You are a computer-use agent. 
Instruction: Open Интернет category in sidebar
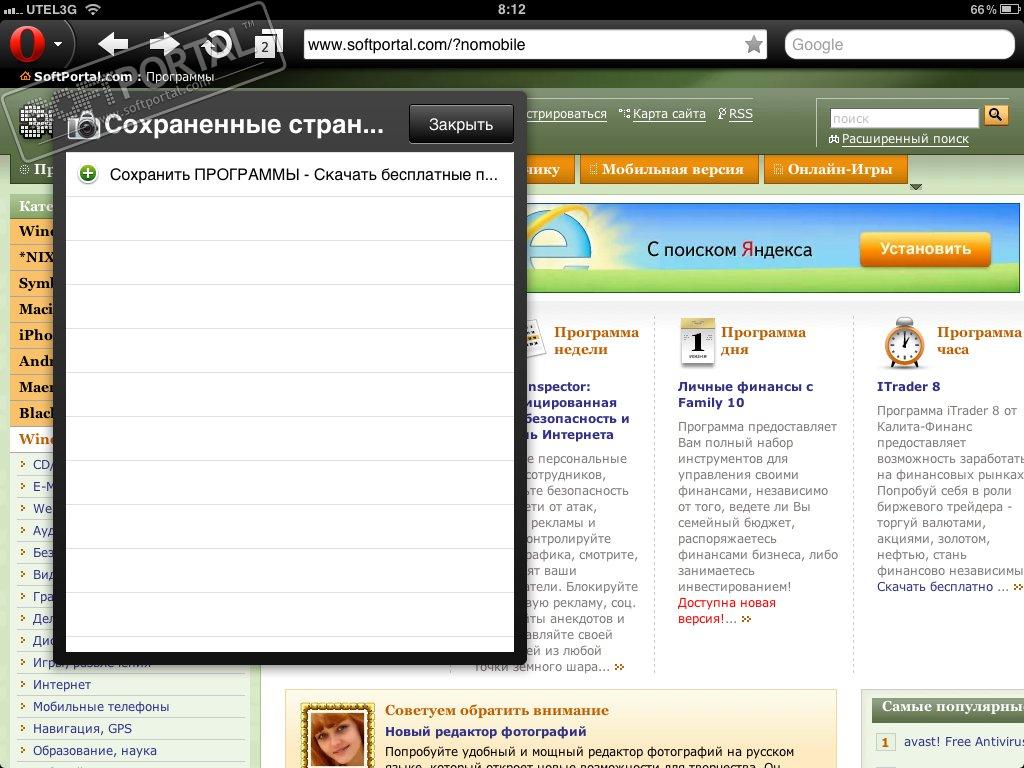point(62,684)
